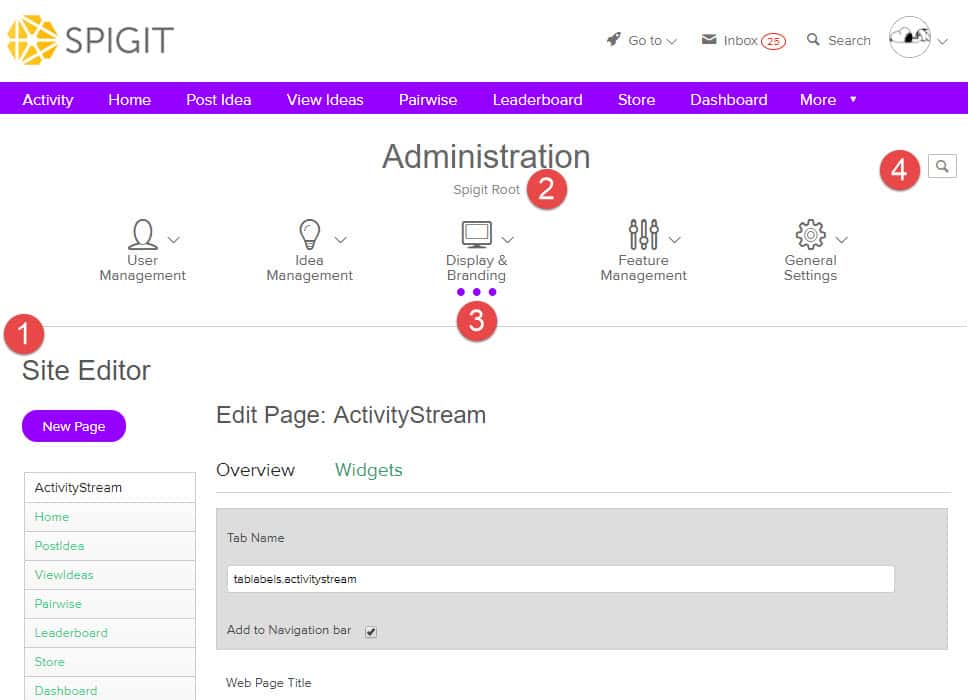Click the Add to Navigation bar label

pyautogui.click(x=289, y=630)
